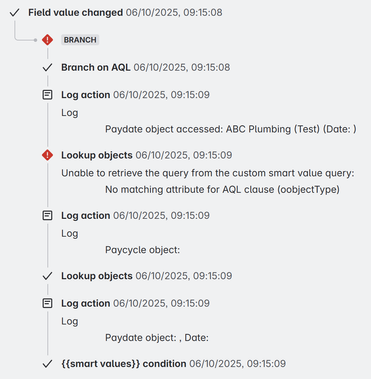371x379 pixels.
Task: Click the Paydate object accessed log message
Action: [231, 129]
